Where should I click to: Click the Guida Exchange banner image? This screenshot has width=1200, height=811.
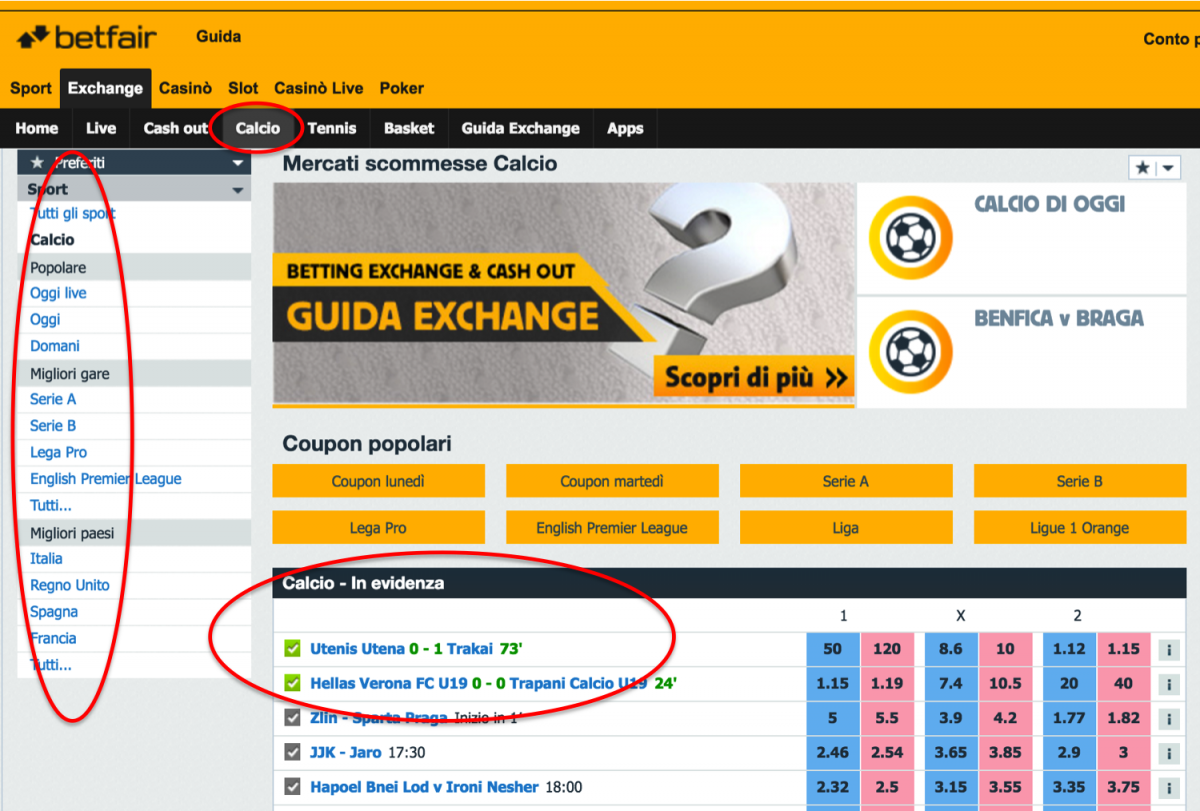(564, 294)
